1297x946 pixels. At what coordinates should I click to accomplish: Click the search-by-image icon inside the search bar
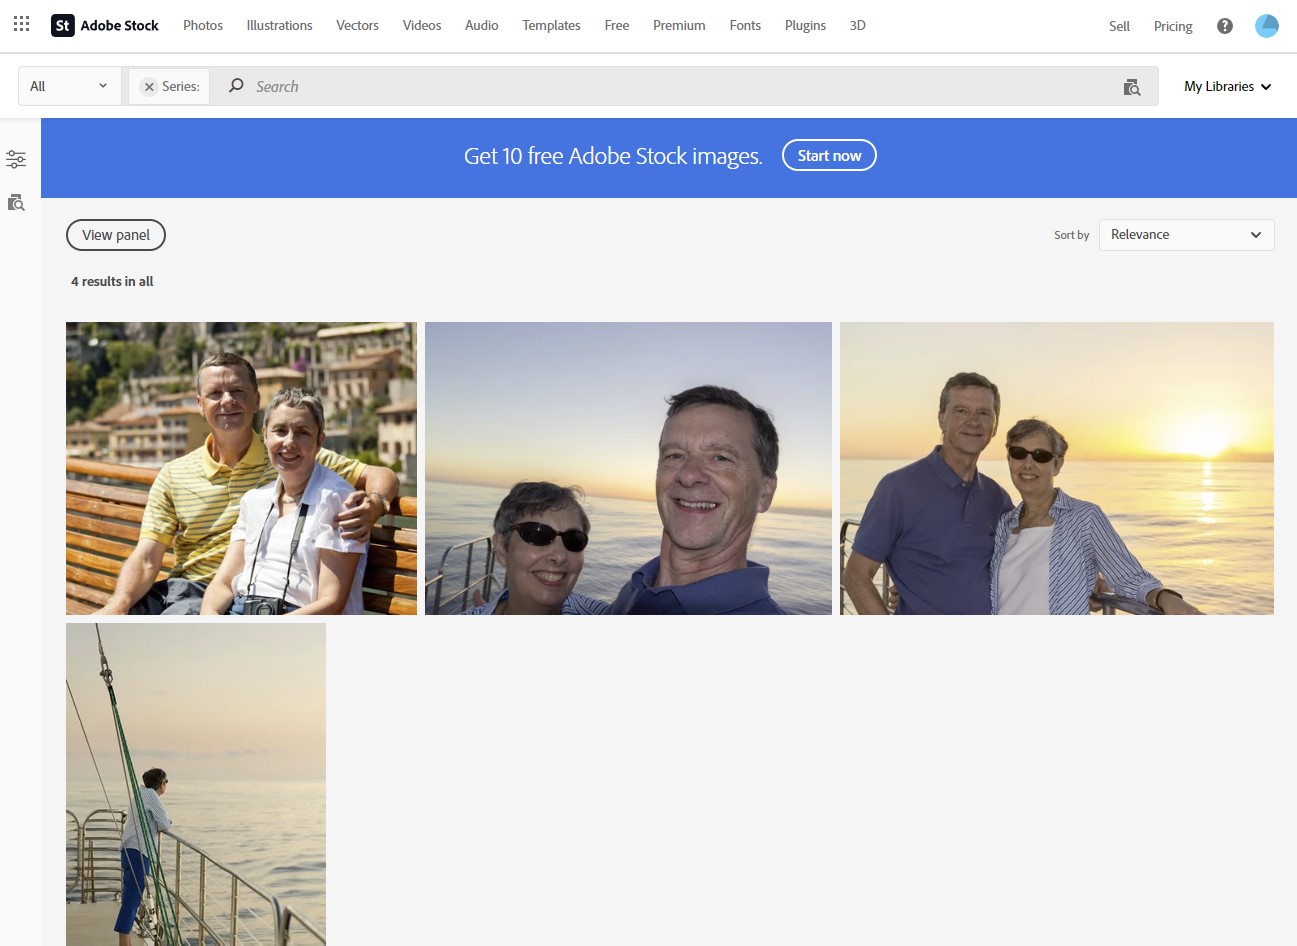1131,87
